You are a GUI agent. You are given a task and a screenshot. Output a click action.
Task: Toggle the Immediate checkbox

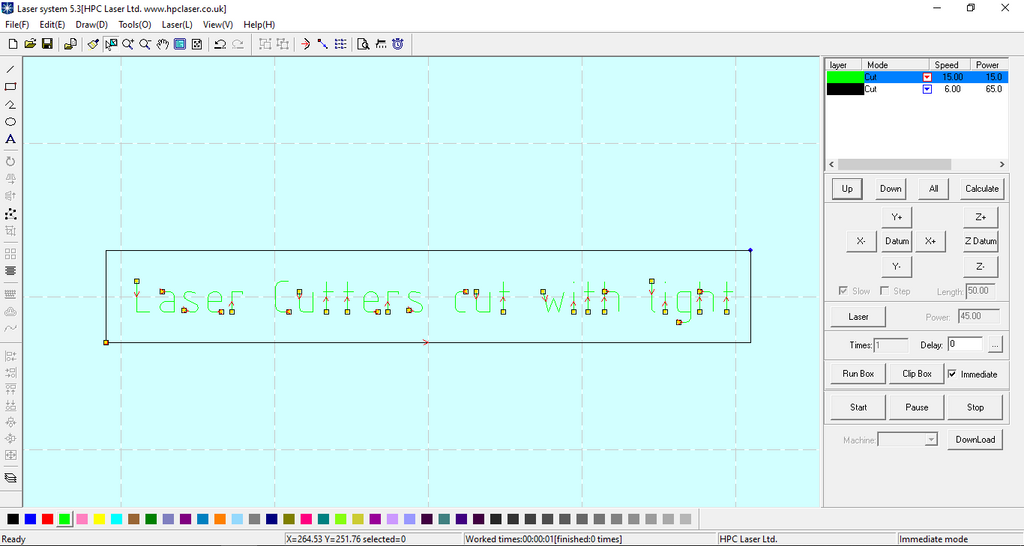coord(952,374)
